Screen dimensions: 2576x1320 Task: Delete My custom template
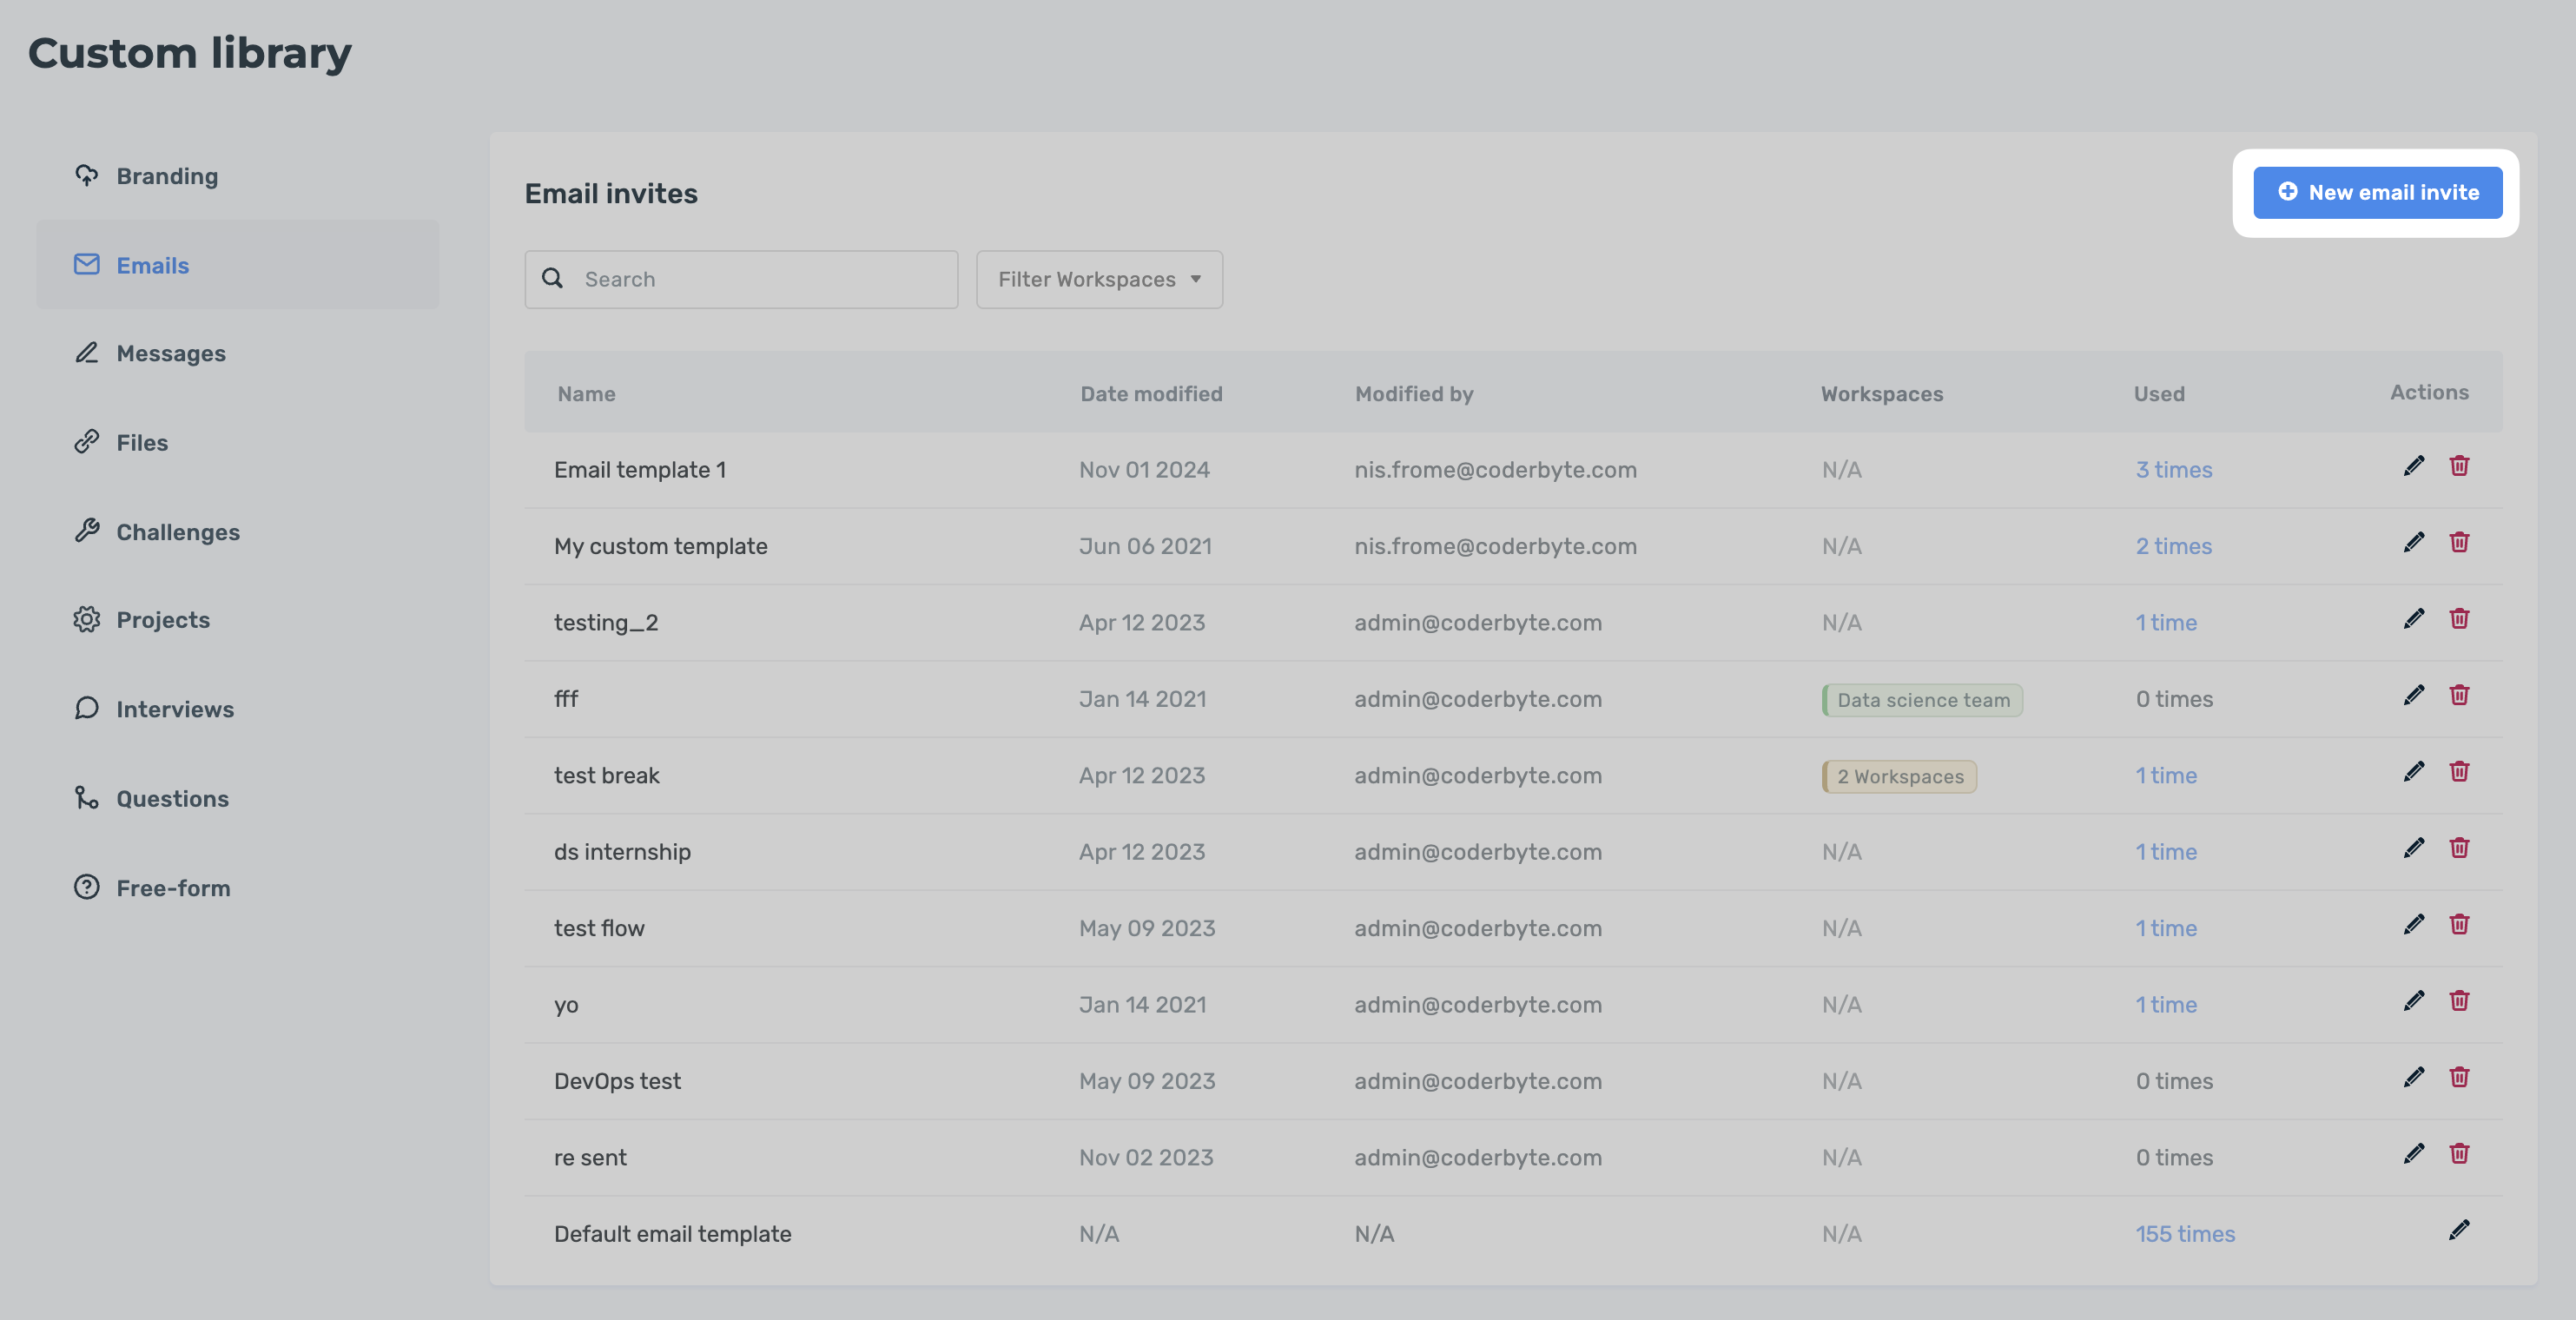click(2459, 542)
